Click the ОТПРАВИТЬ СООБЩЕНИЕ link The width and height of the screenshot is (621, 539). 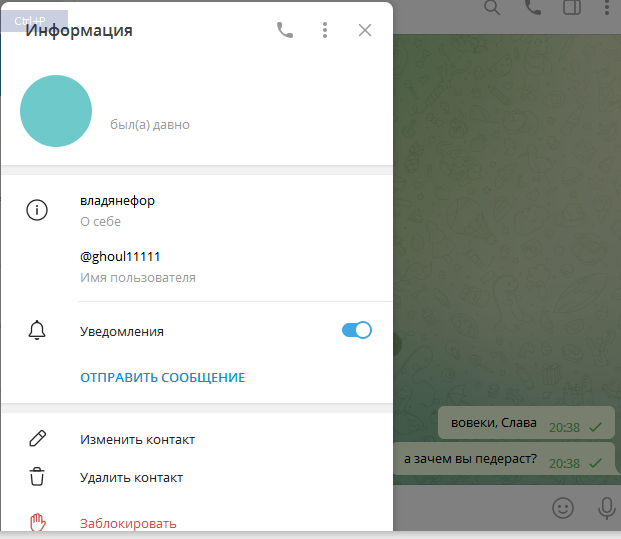[x=162, y=377]
